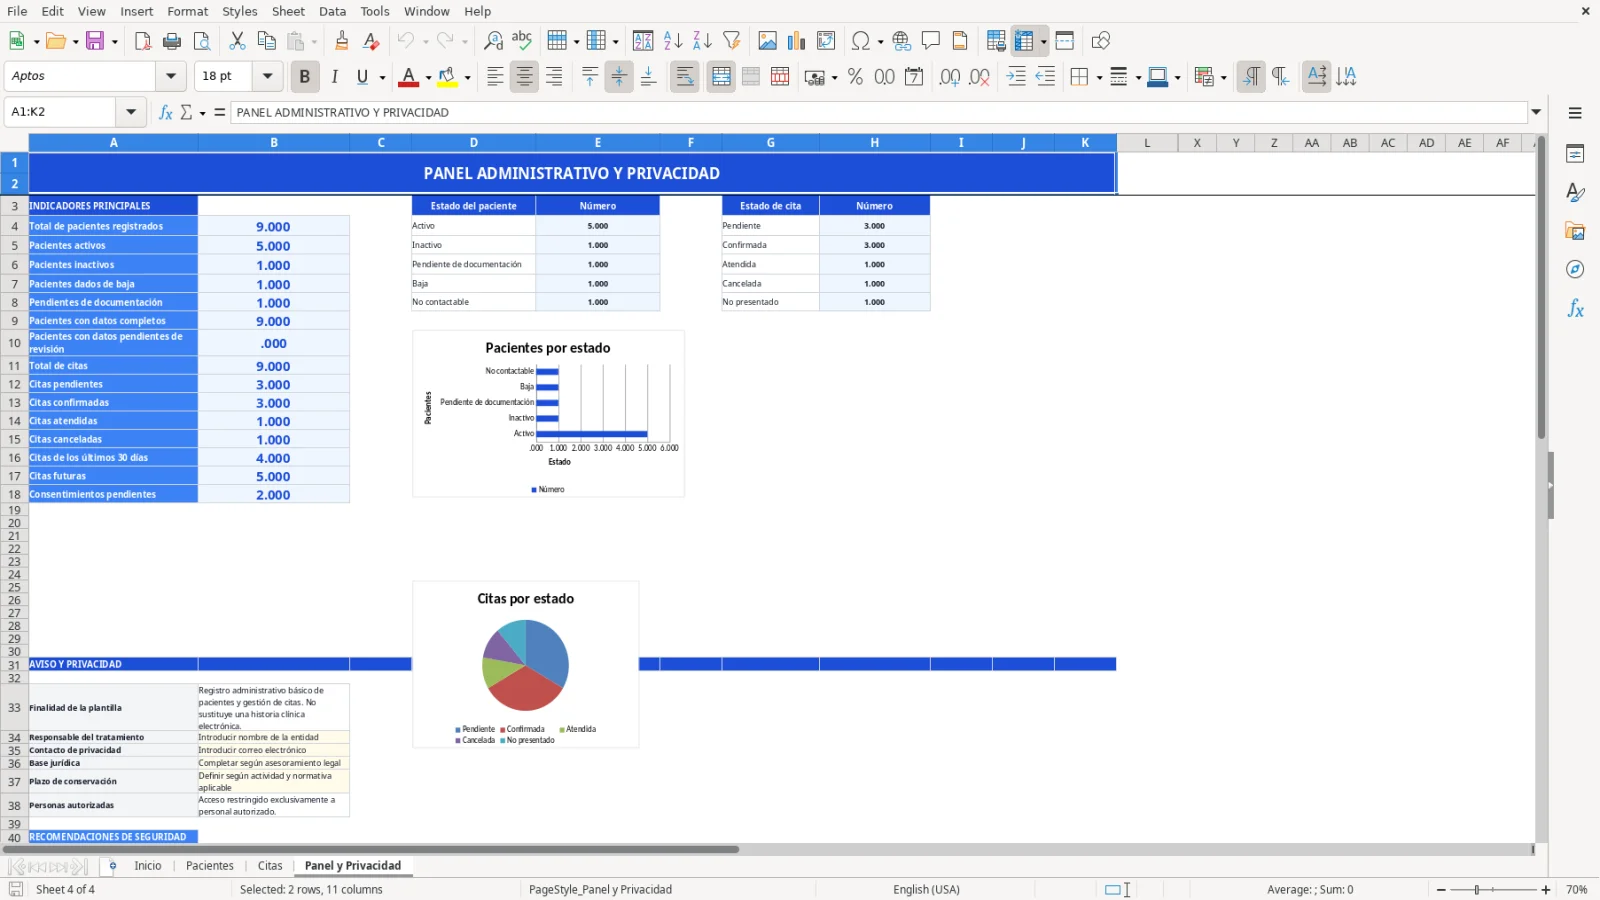Toggle italic formatting

pyautogui.click(x=334, y=77)
